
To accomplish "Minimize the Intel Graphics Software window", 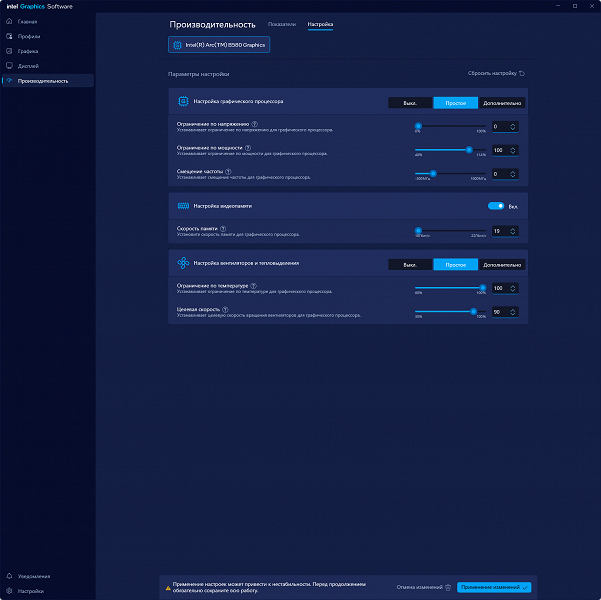I will pyautogui.click(x=558, y=6).
